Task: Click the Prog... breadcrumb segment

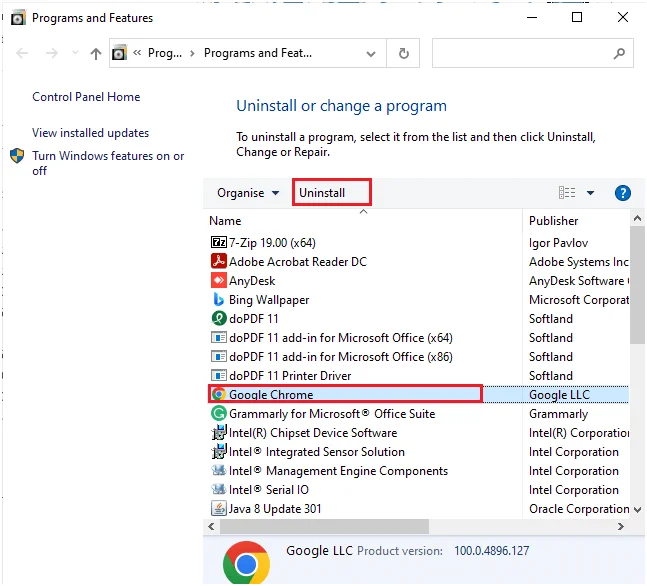Action: 165,53
